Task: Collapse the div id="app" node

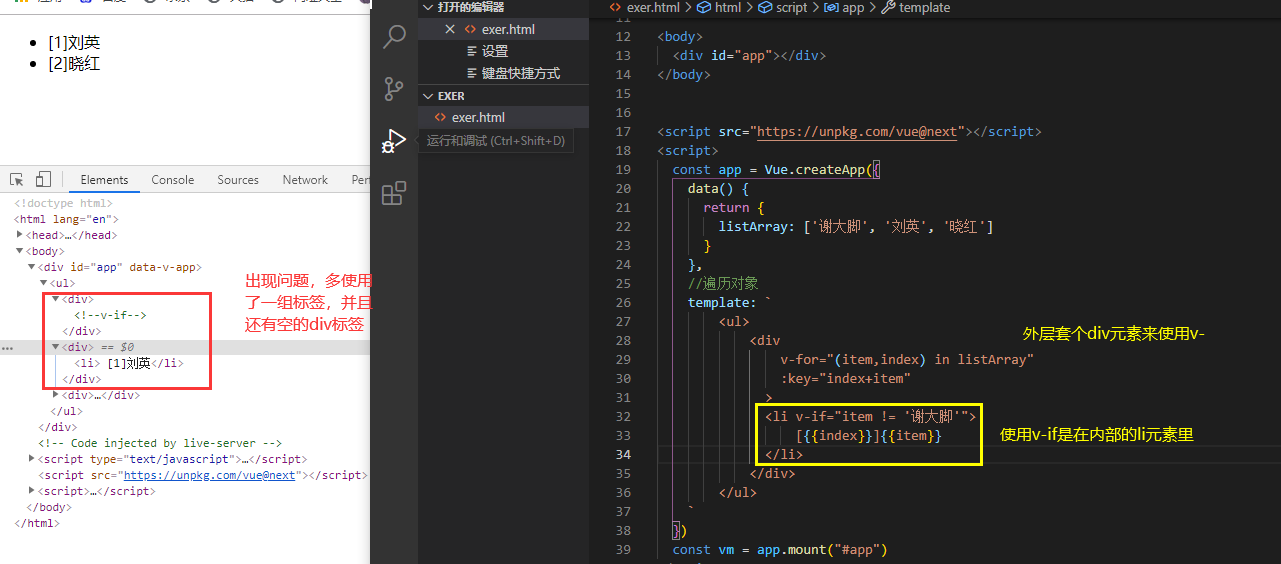Action: [32, 267]
